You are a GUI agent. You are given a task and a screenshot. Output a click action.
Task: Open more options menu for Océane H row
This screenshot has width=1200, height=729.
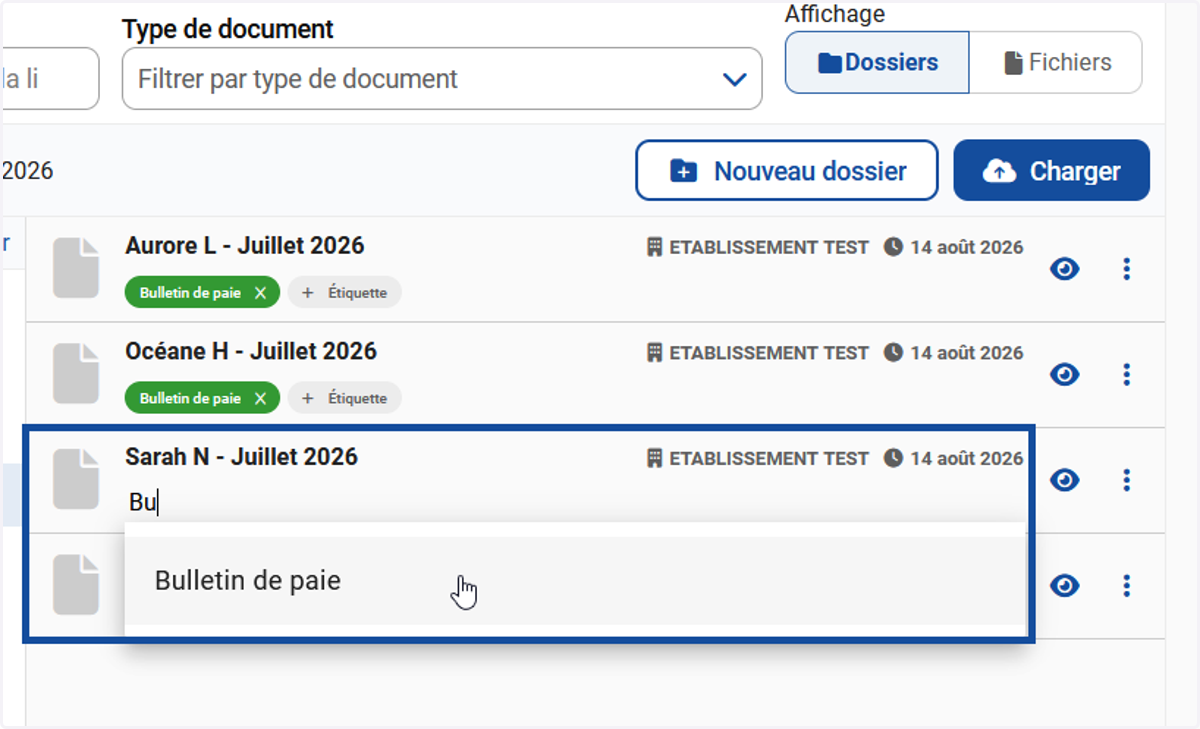point(1127,375)
